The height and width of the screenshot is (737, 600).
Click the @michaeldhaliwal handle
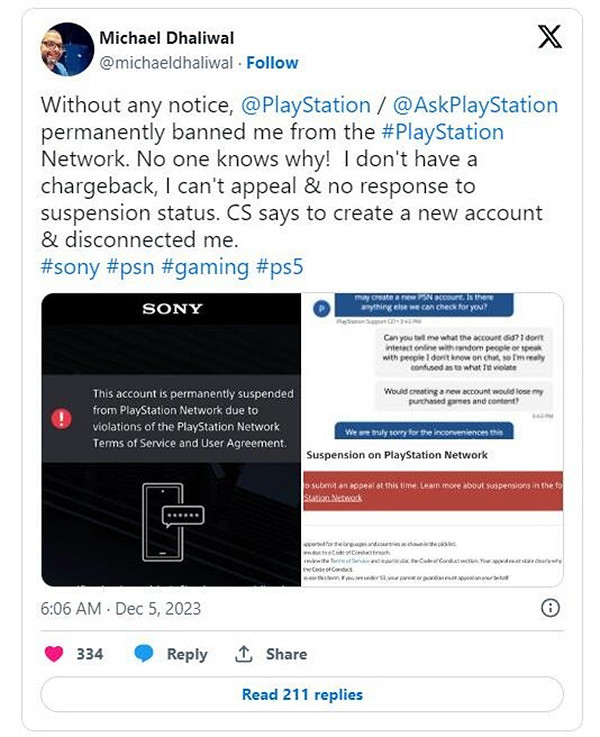tap(168, 62)
